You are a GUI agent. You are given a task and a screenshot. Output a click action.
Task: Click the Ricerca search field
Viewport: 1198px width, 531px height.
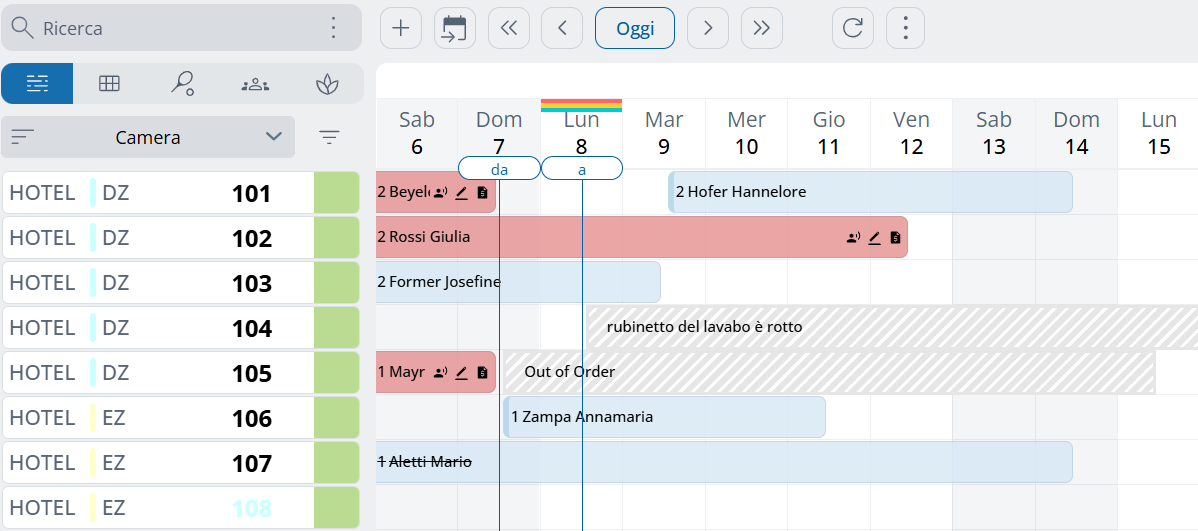coord(170,28)
